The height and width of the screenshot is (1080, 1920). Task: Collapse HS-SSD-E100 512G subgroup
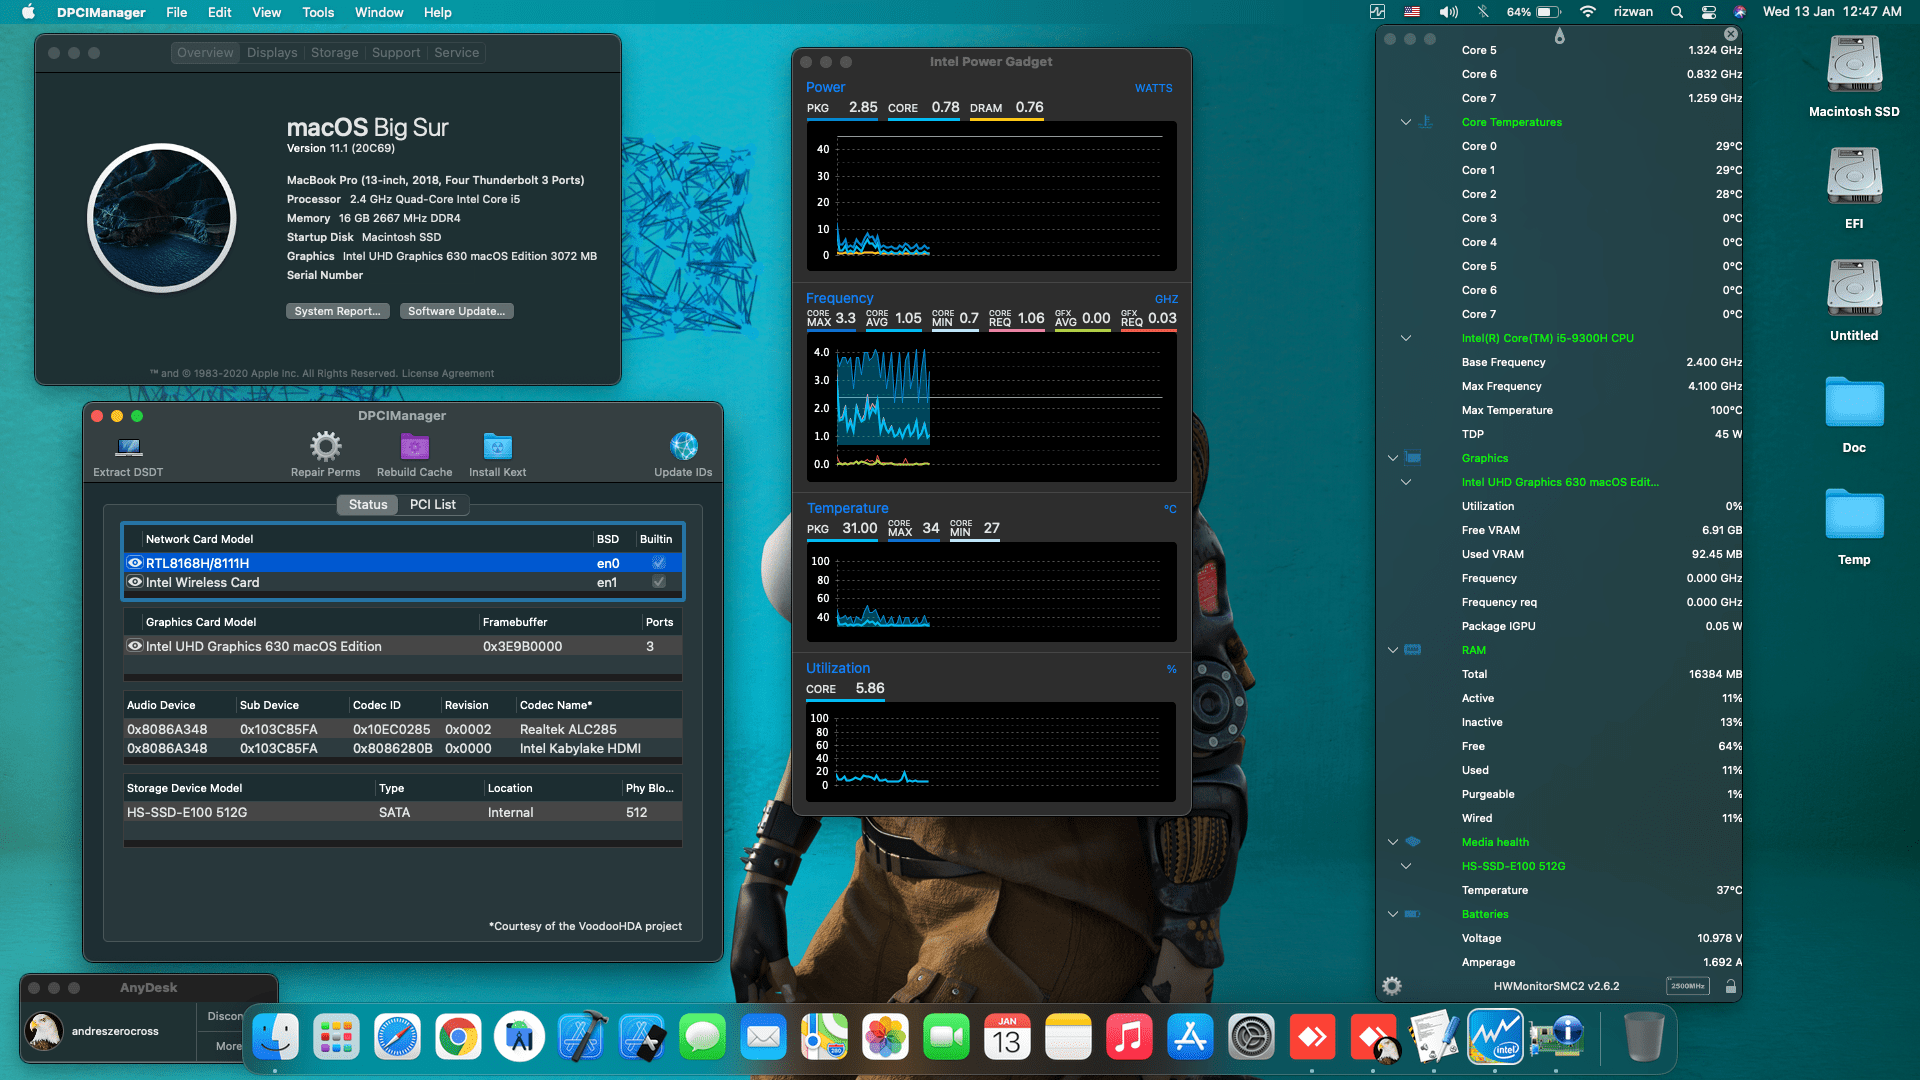[1405, 866]
